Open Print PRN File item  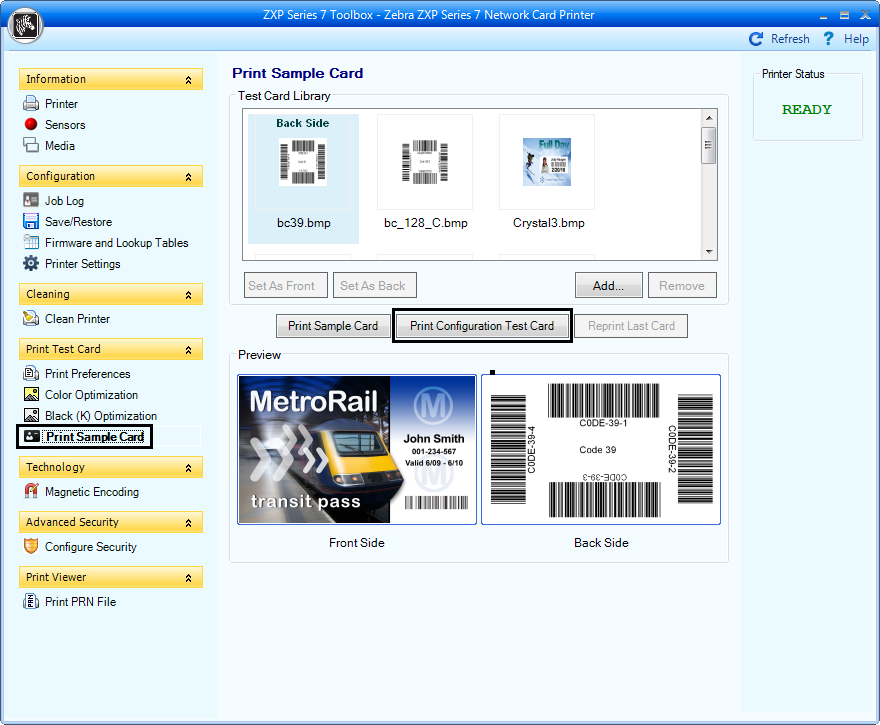click(x=80, y=602)
